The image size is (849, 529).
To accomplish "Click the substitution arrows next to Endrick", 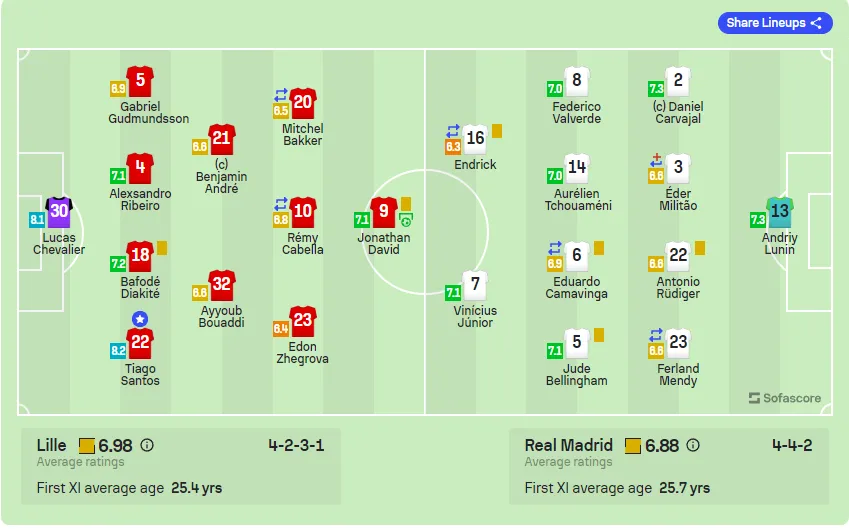I will (x=453, y=131).
